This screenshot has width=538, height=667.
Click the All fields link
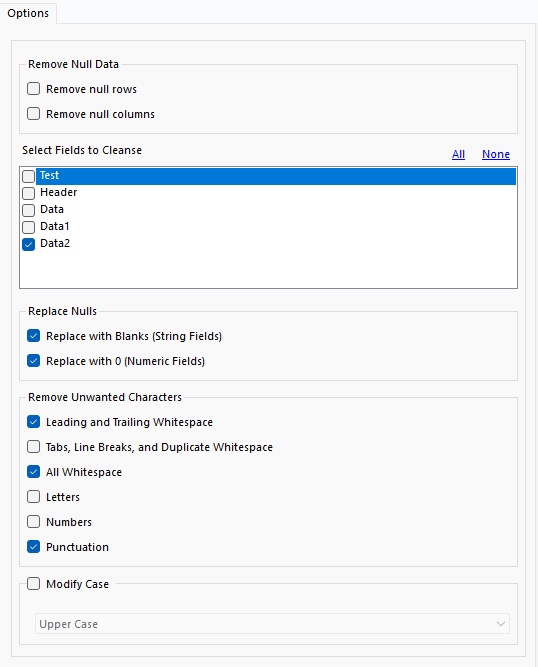pyautogui.click(x=458, y=154)
